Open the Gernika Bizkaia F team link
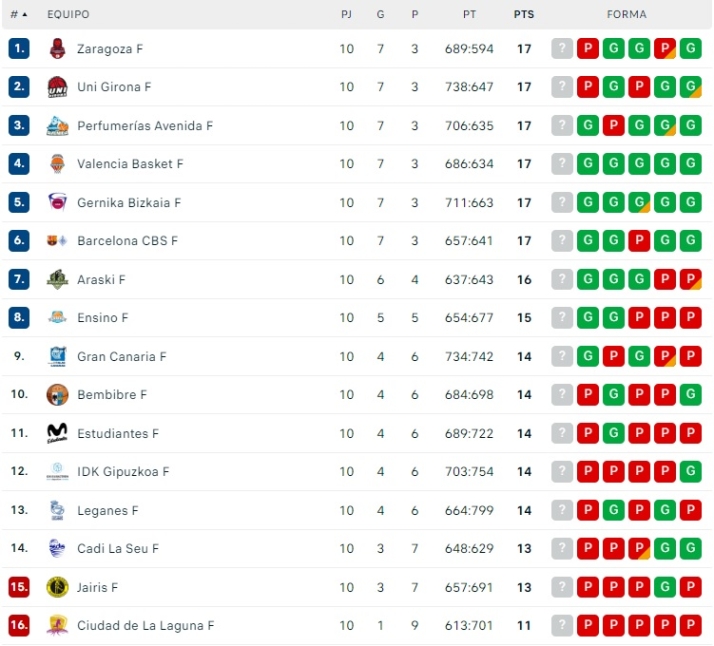Image resolution: width=714 pixels, height=646 pixels. [129, 203]
